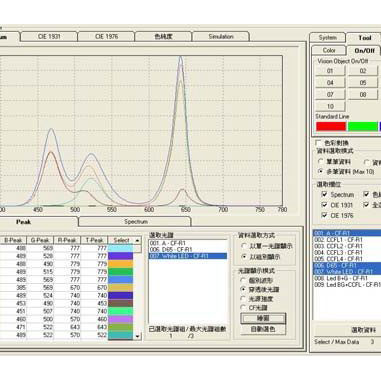Uncheck the CIE 1931 checkbox

(324, 205)
